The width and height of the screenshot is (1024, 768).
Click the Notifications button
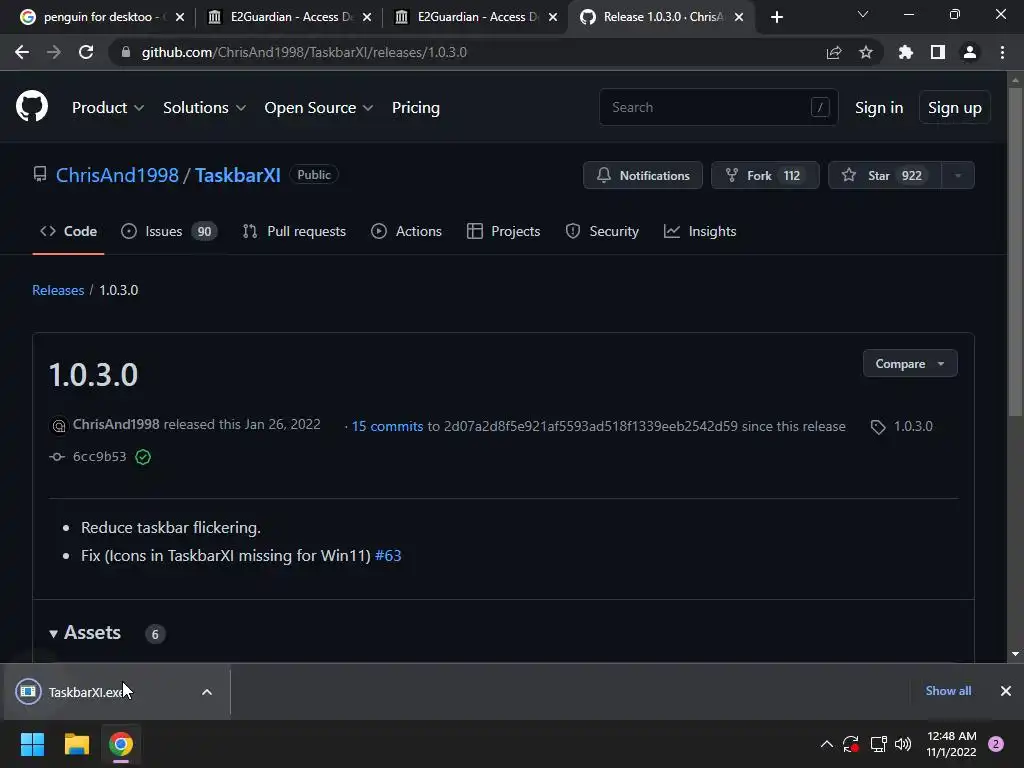point(643,175)
